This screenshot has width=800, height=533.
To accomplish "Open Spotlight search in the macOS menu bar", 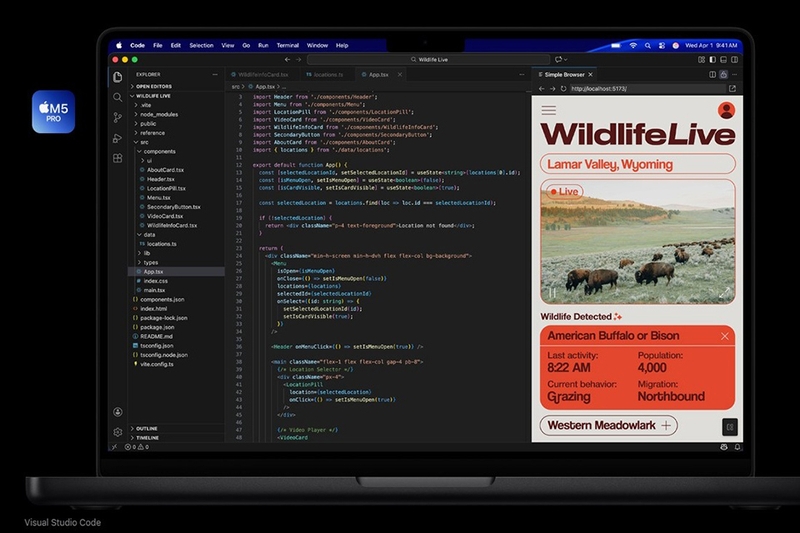I will (x=647, y=45).
